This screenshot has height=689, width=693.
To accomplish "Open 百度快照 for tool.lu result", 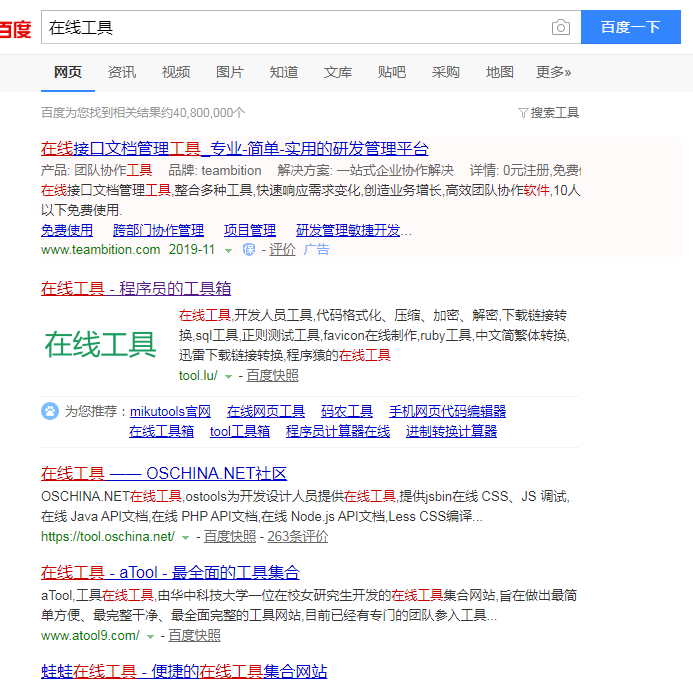I will (272, 376).
